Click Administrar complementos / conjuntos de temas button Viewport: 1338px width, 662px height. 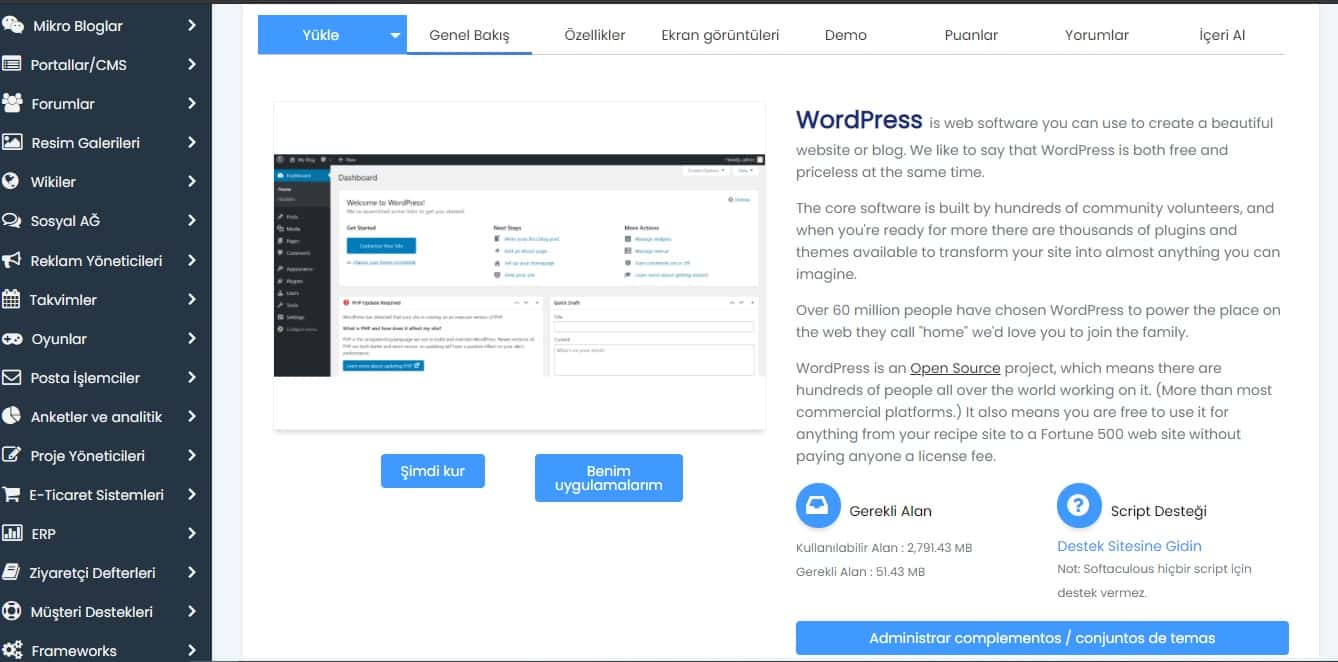(x=1042, y=638)
